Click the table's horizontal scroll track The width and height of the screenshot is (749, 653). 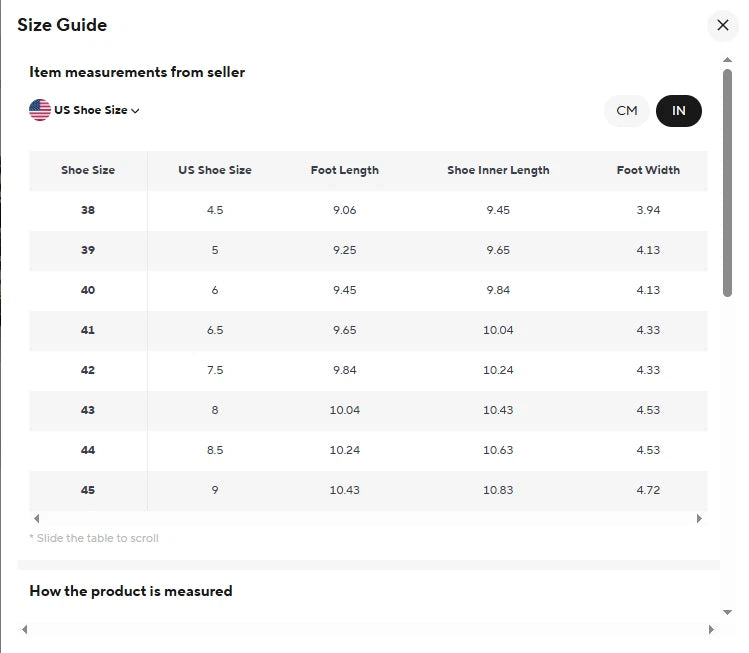point(368,518)
